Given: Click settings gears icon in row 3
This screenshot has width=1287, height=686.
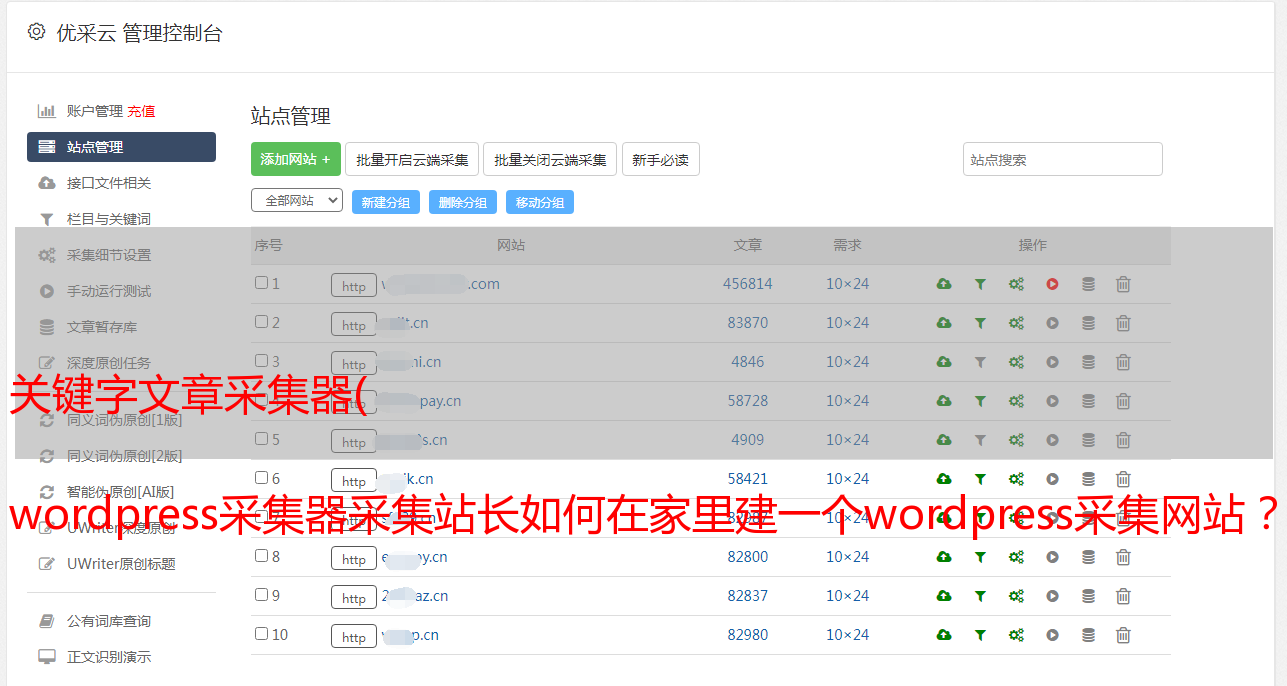Looking at the screenshot, I should (1016, 362).
